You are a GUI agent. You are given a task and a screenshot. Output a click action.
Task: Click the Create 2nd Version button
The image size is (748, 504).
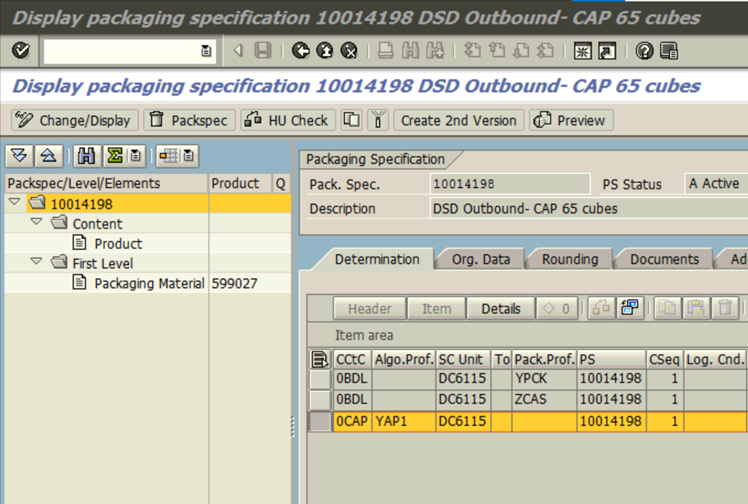coord(458,120)
